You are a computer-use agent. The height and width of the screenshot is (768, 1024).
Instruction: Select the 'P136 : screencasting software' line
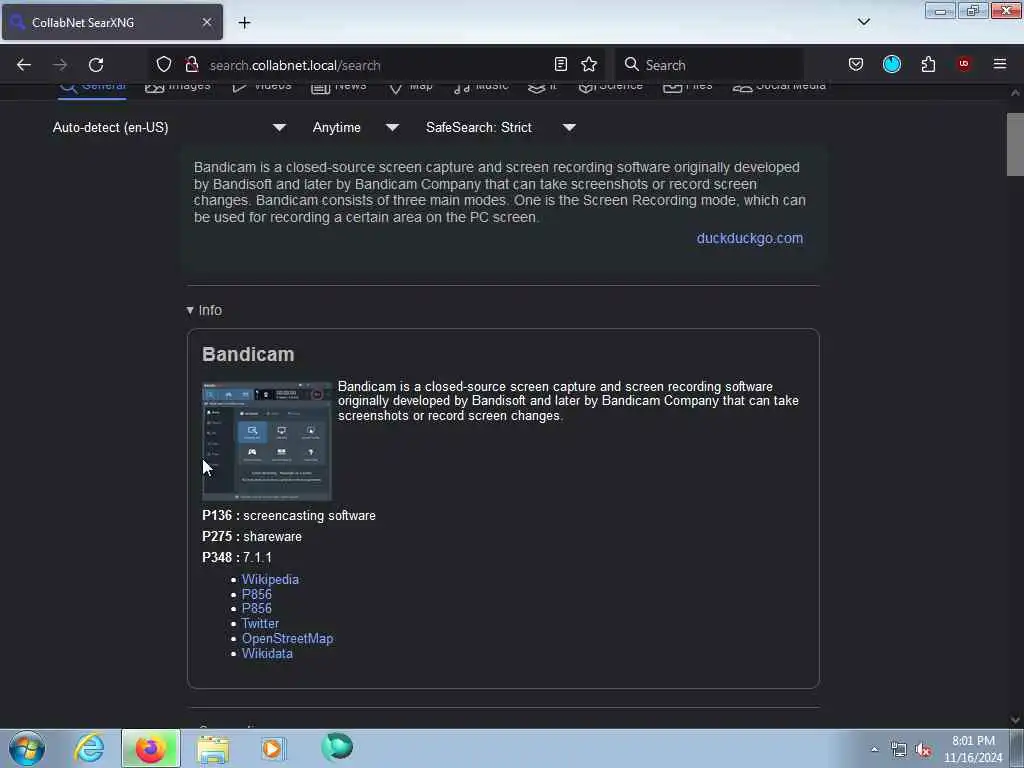289,516
